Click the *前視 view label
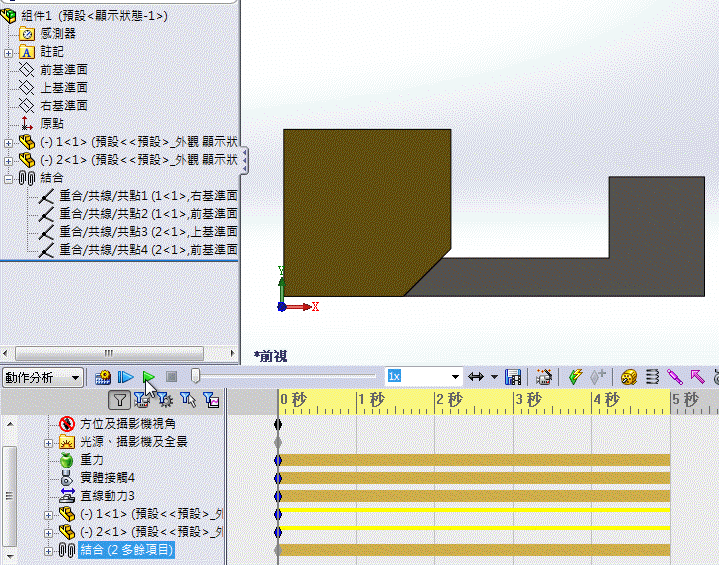 [271, 356]
